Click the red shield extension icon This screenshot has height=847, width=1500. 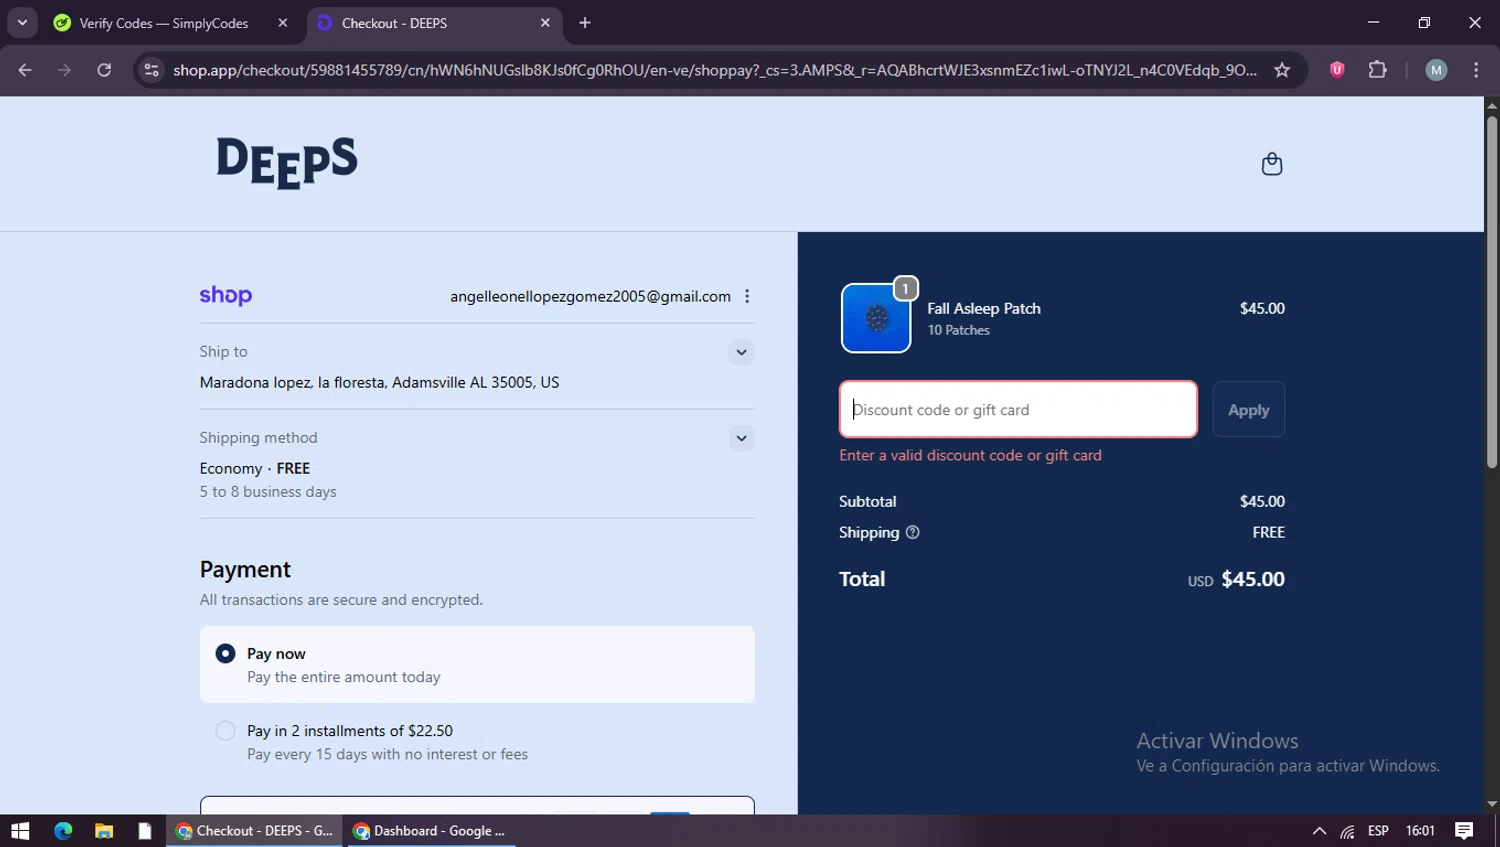click(1336, 70)
